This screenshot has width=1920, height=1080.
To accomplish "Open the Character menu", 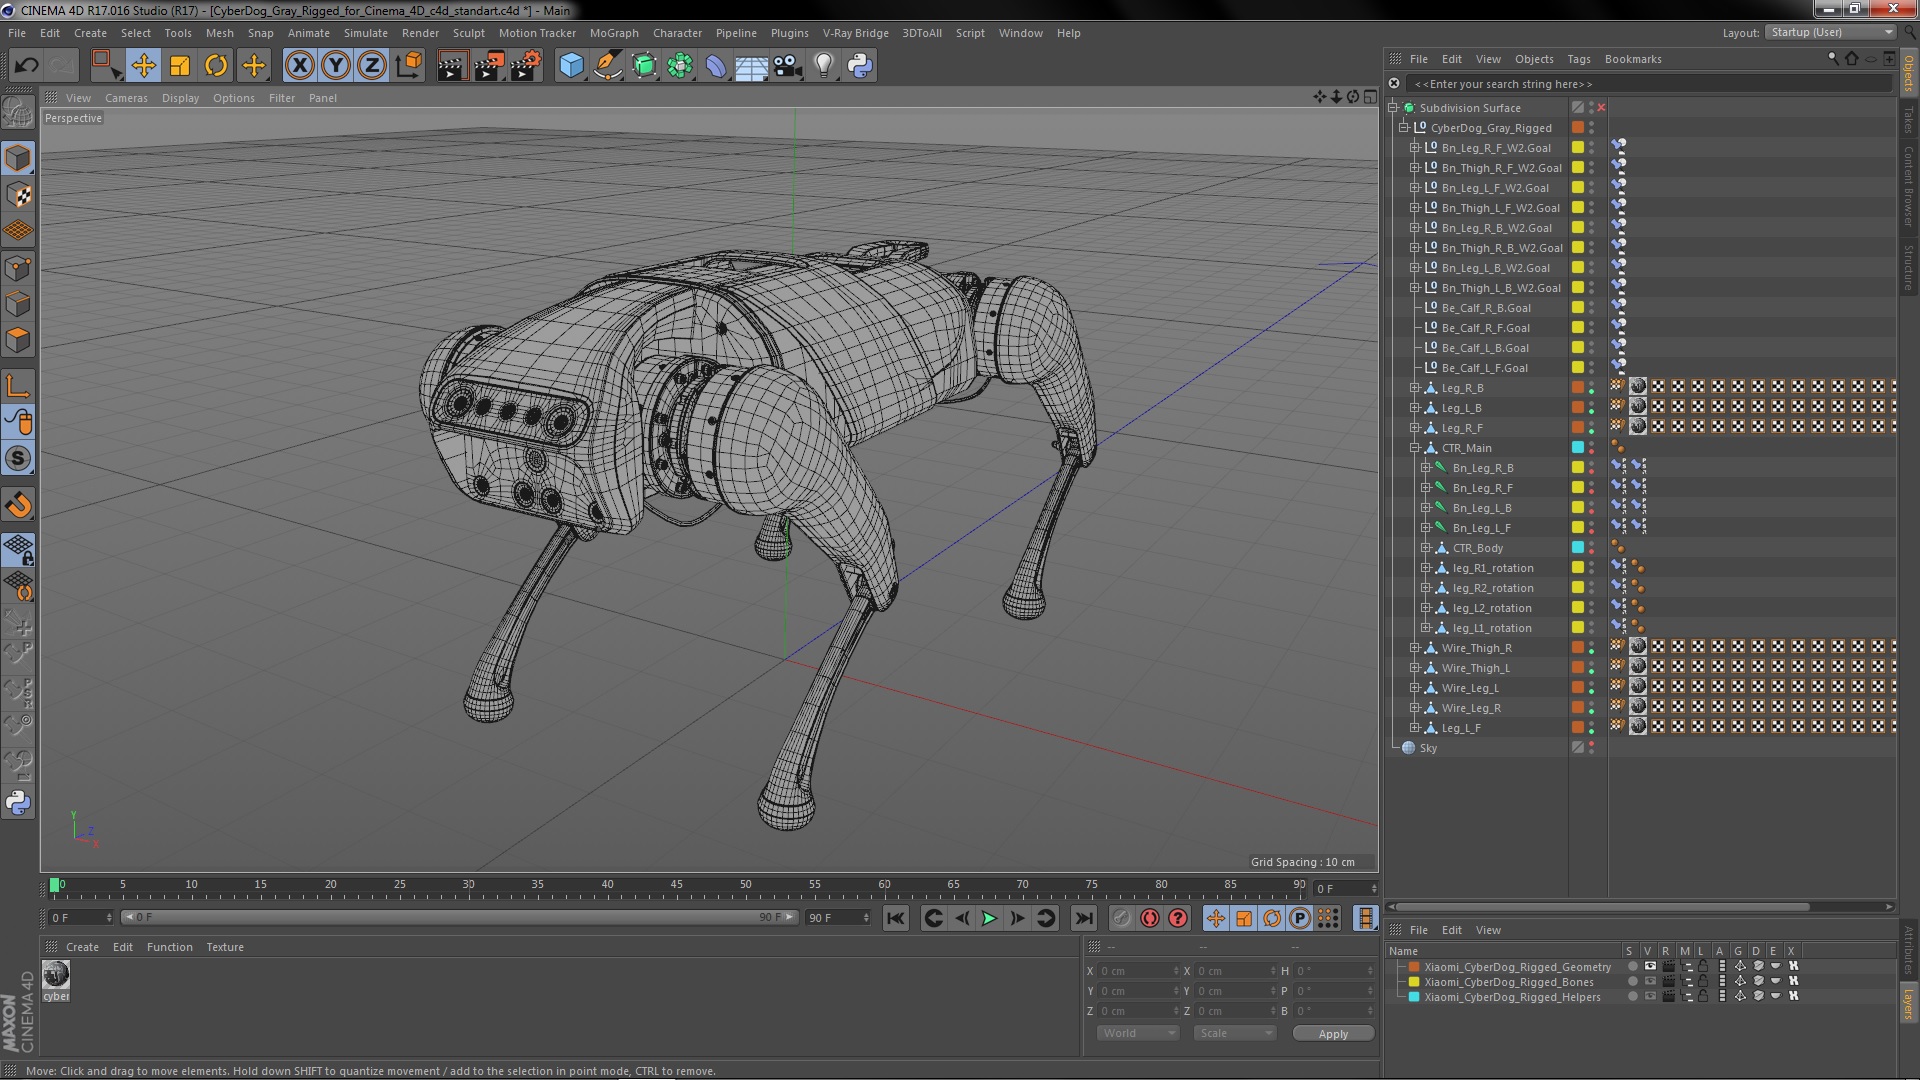I will point(677,33).
